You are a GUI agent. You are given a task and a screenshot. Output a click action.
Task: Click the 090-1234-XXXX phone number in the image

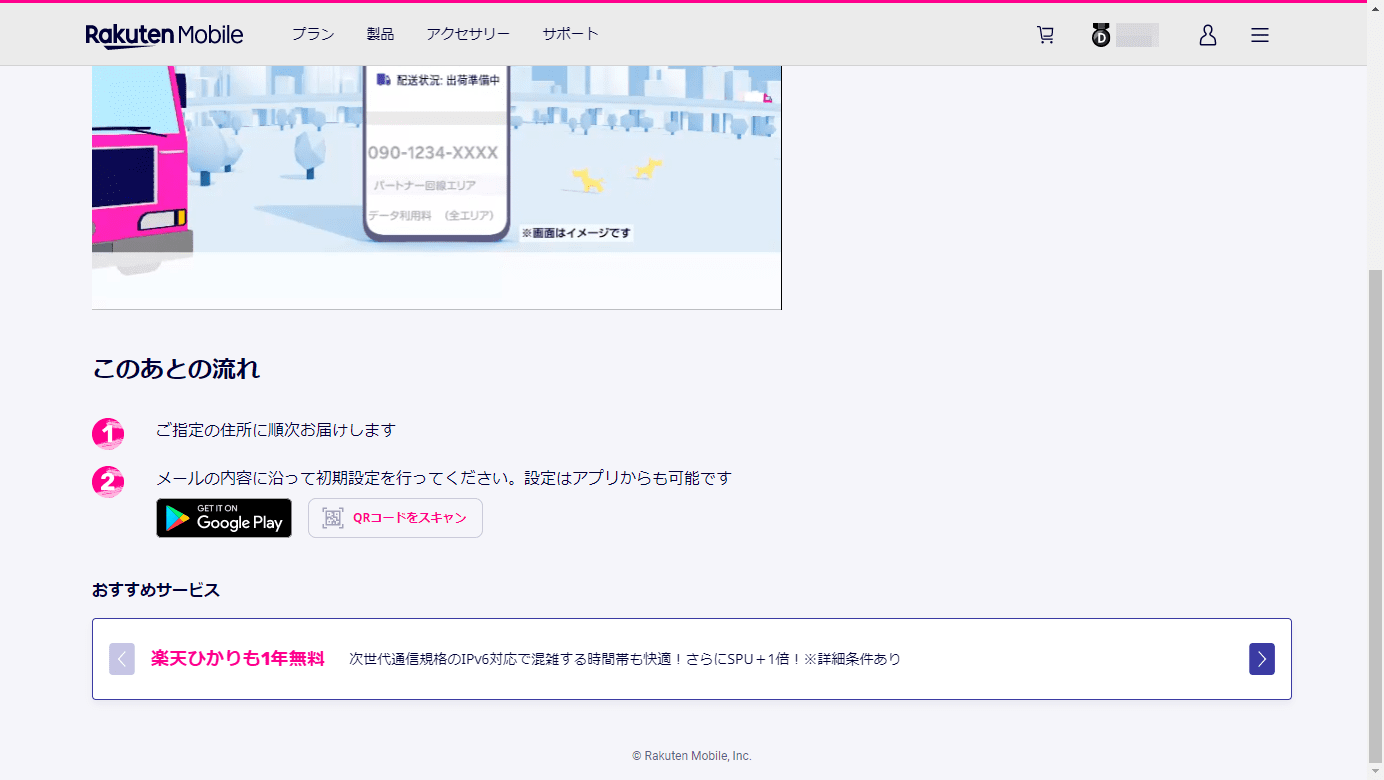(x=433, y=153)
